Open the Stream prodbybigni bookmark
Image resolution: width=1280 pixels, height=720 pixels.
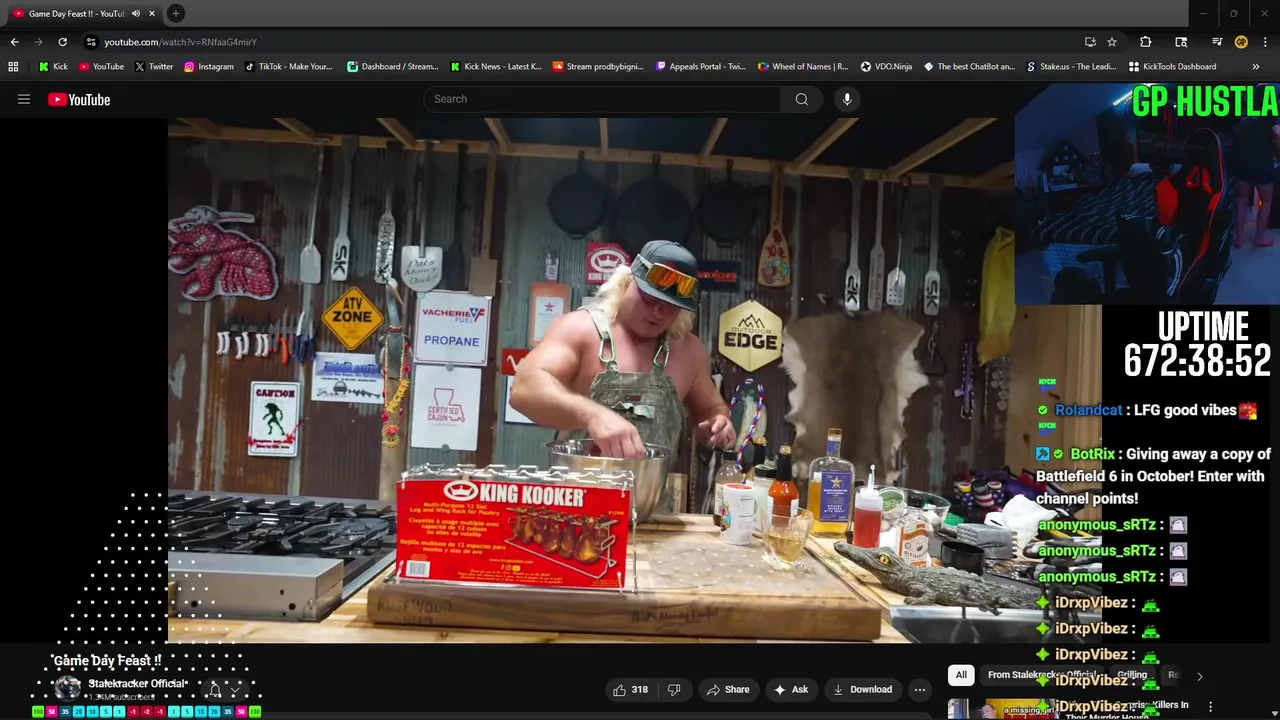(x=598, y=67)
